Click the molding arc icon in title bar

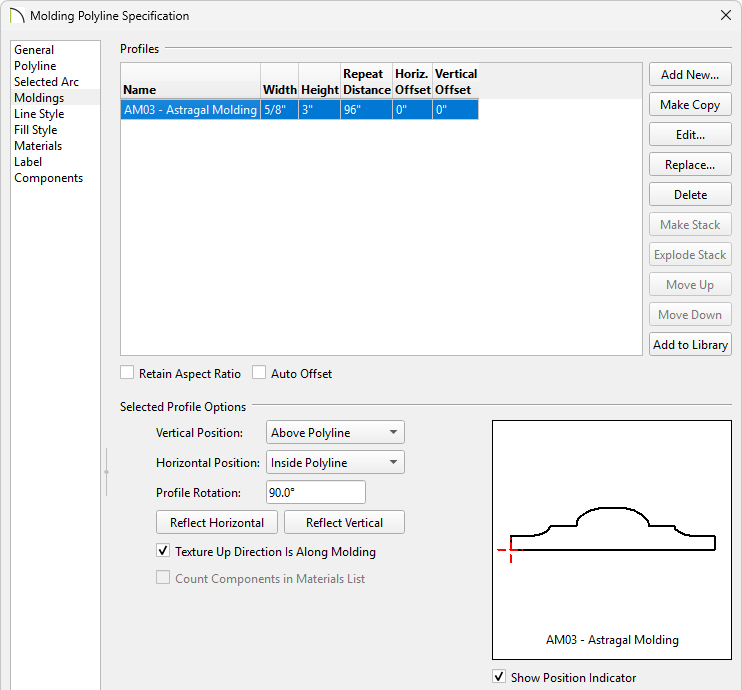[x=17, y=16]
